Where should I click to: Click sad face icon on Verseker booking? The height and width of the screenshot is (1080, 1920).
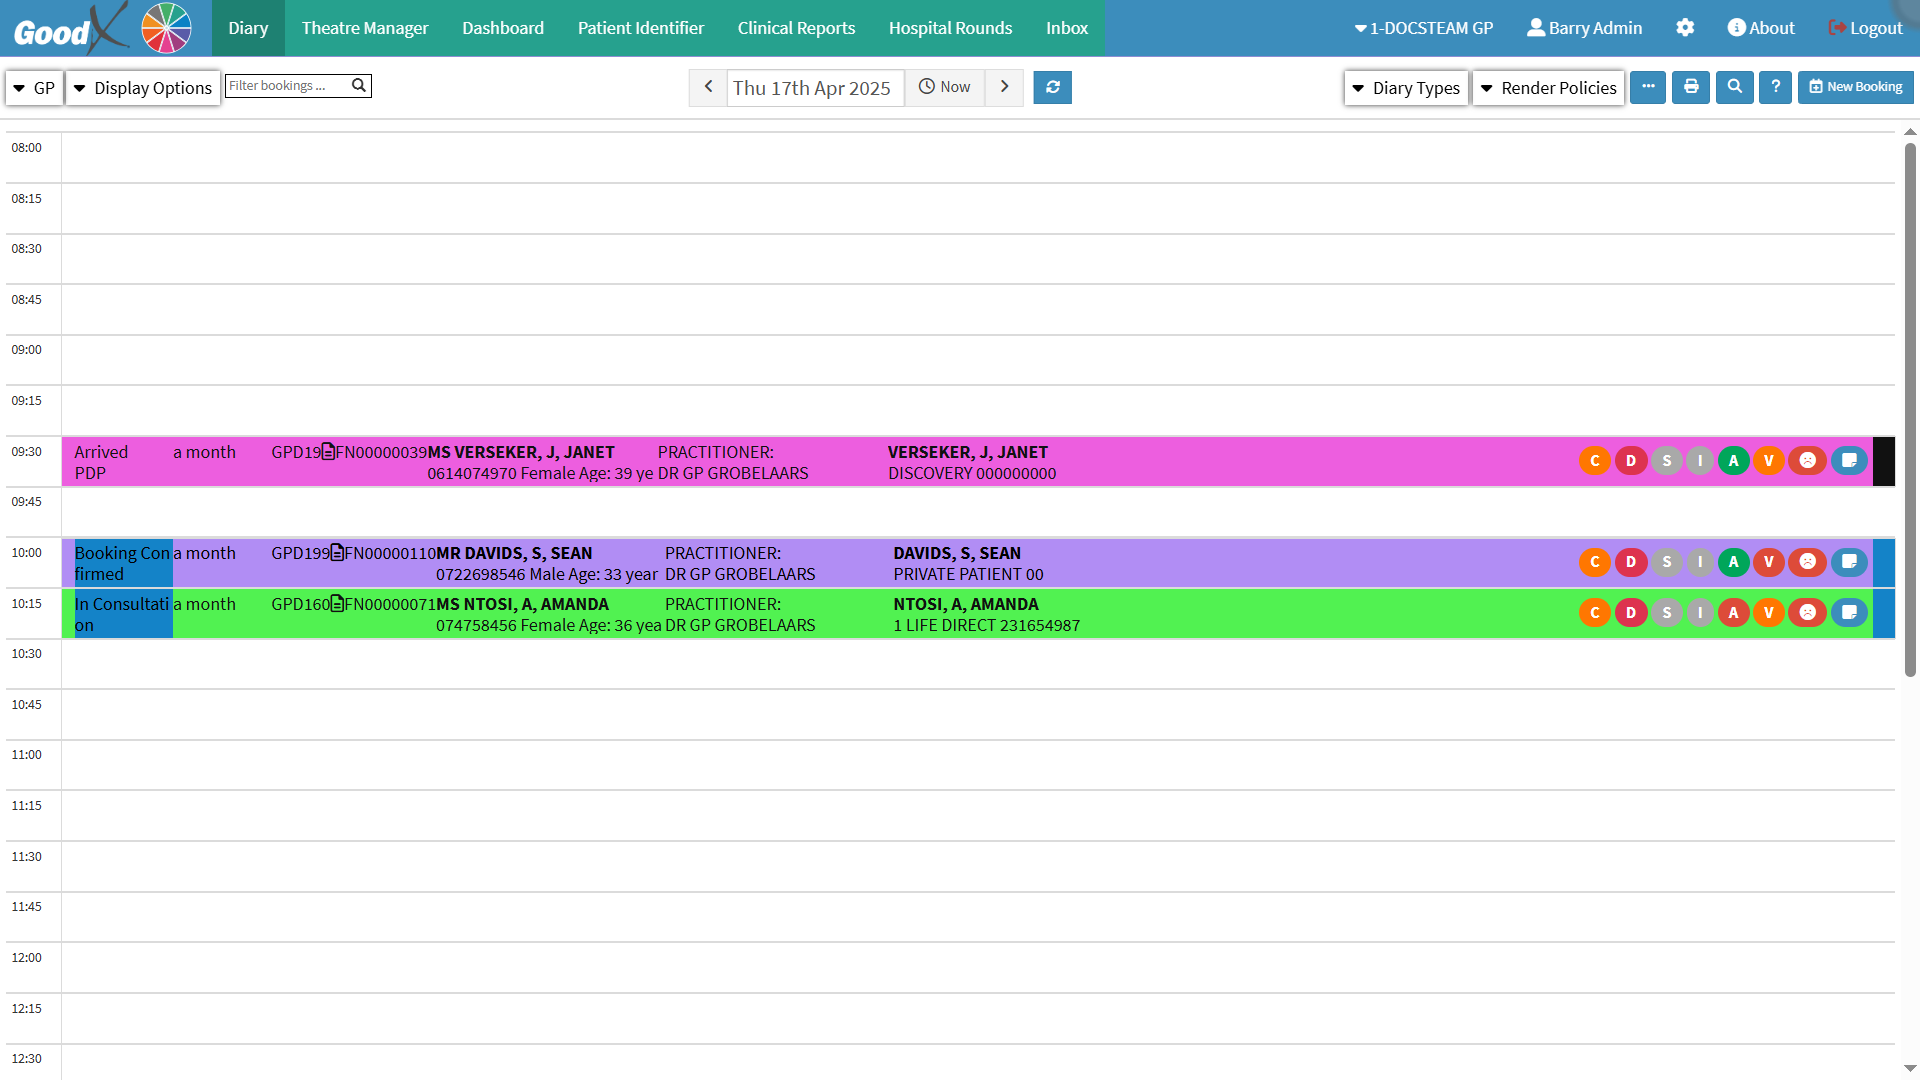(1807, 461)
